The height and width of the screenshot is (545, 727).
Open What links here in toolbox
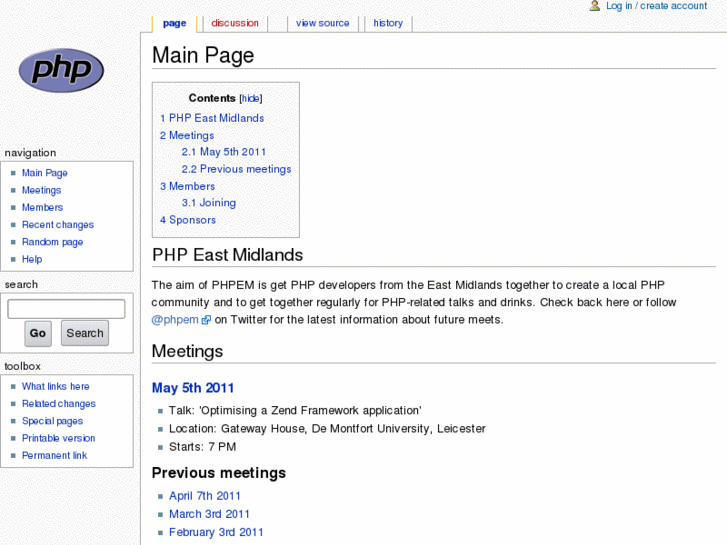(56, 386)
